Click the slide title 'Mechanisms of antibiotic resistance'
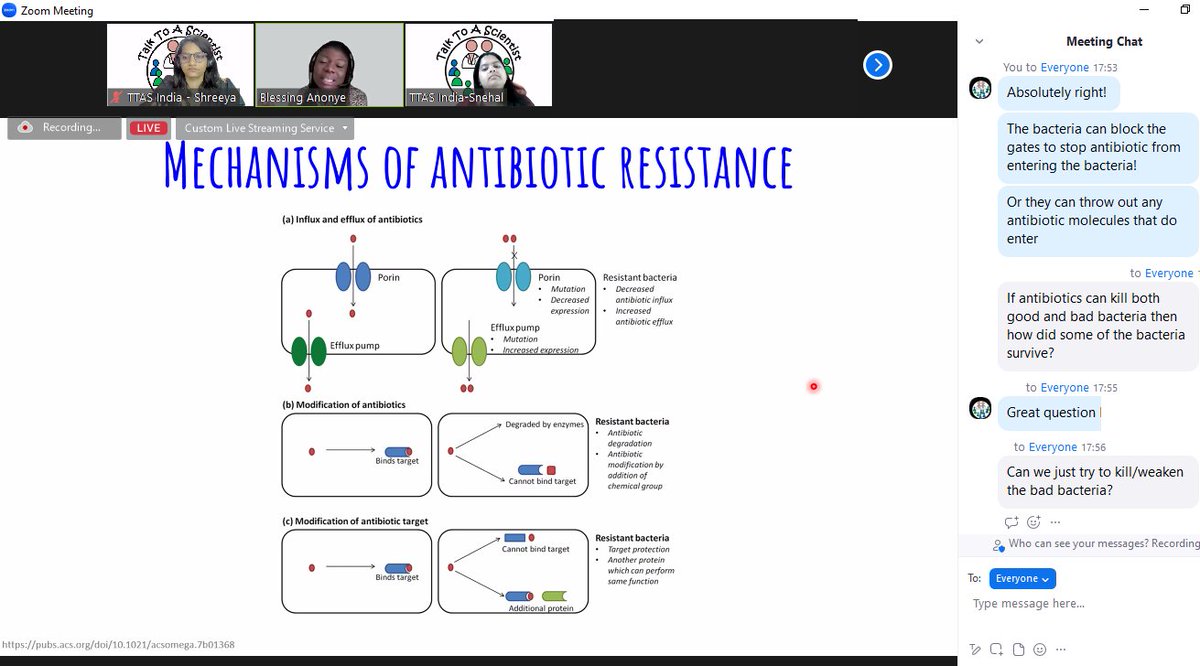The height and width of the screenshot is (666, 1200). tap(478, 166)
